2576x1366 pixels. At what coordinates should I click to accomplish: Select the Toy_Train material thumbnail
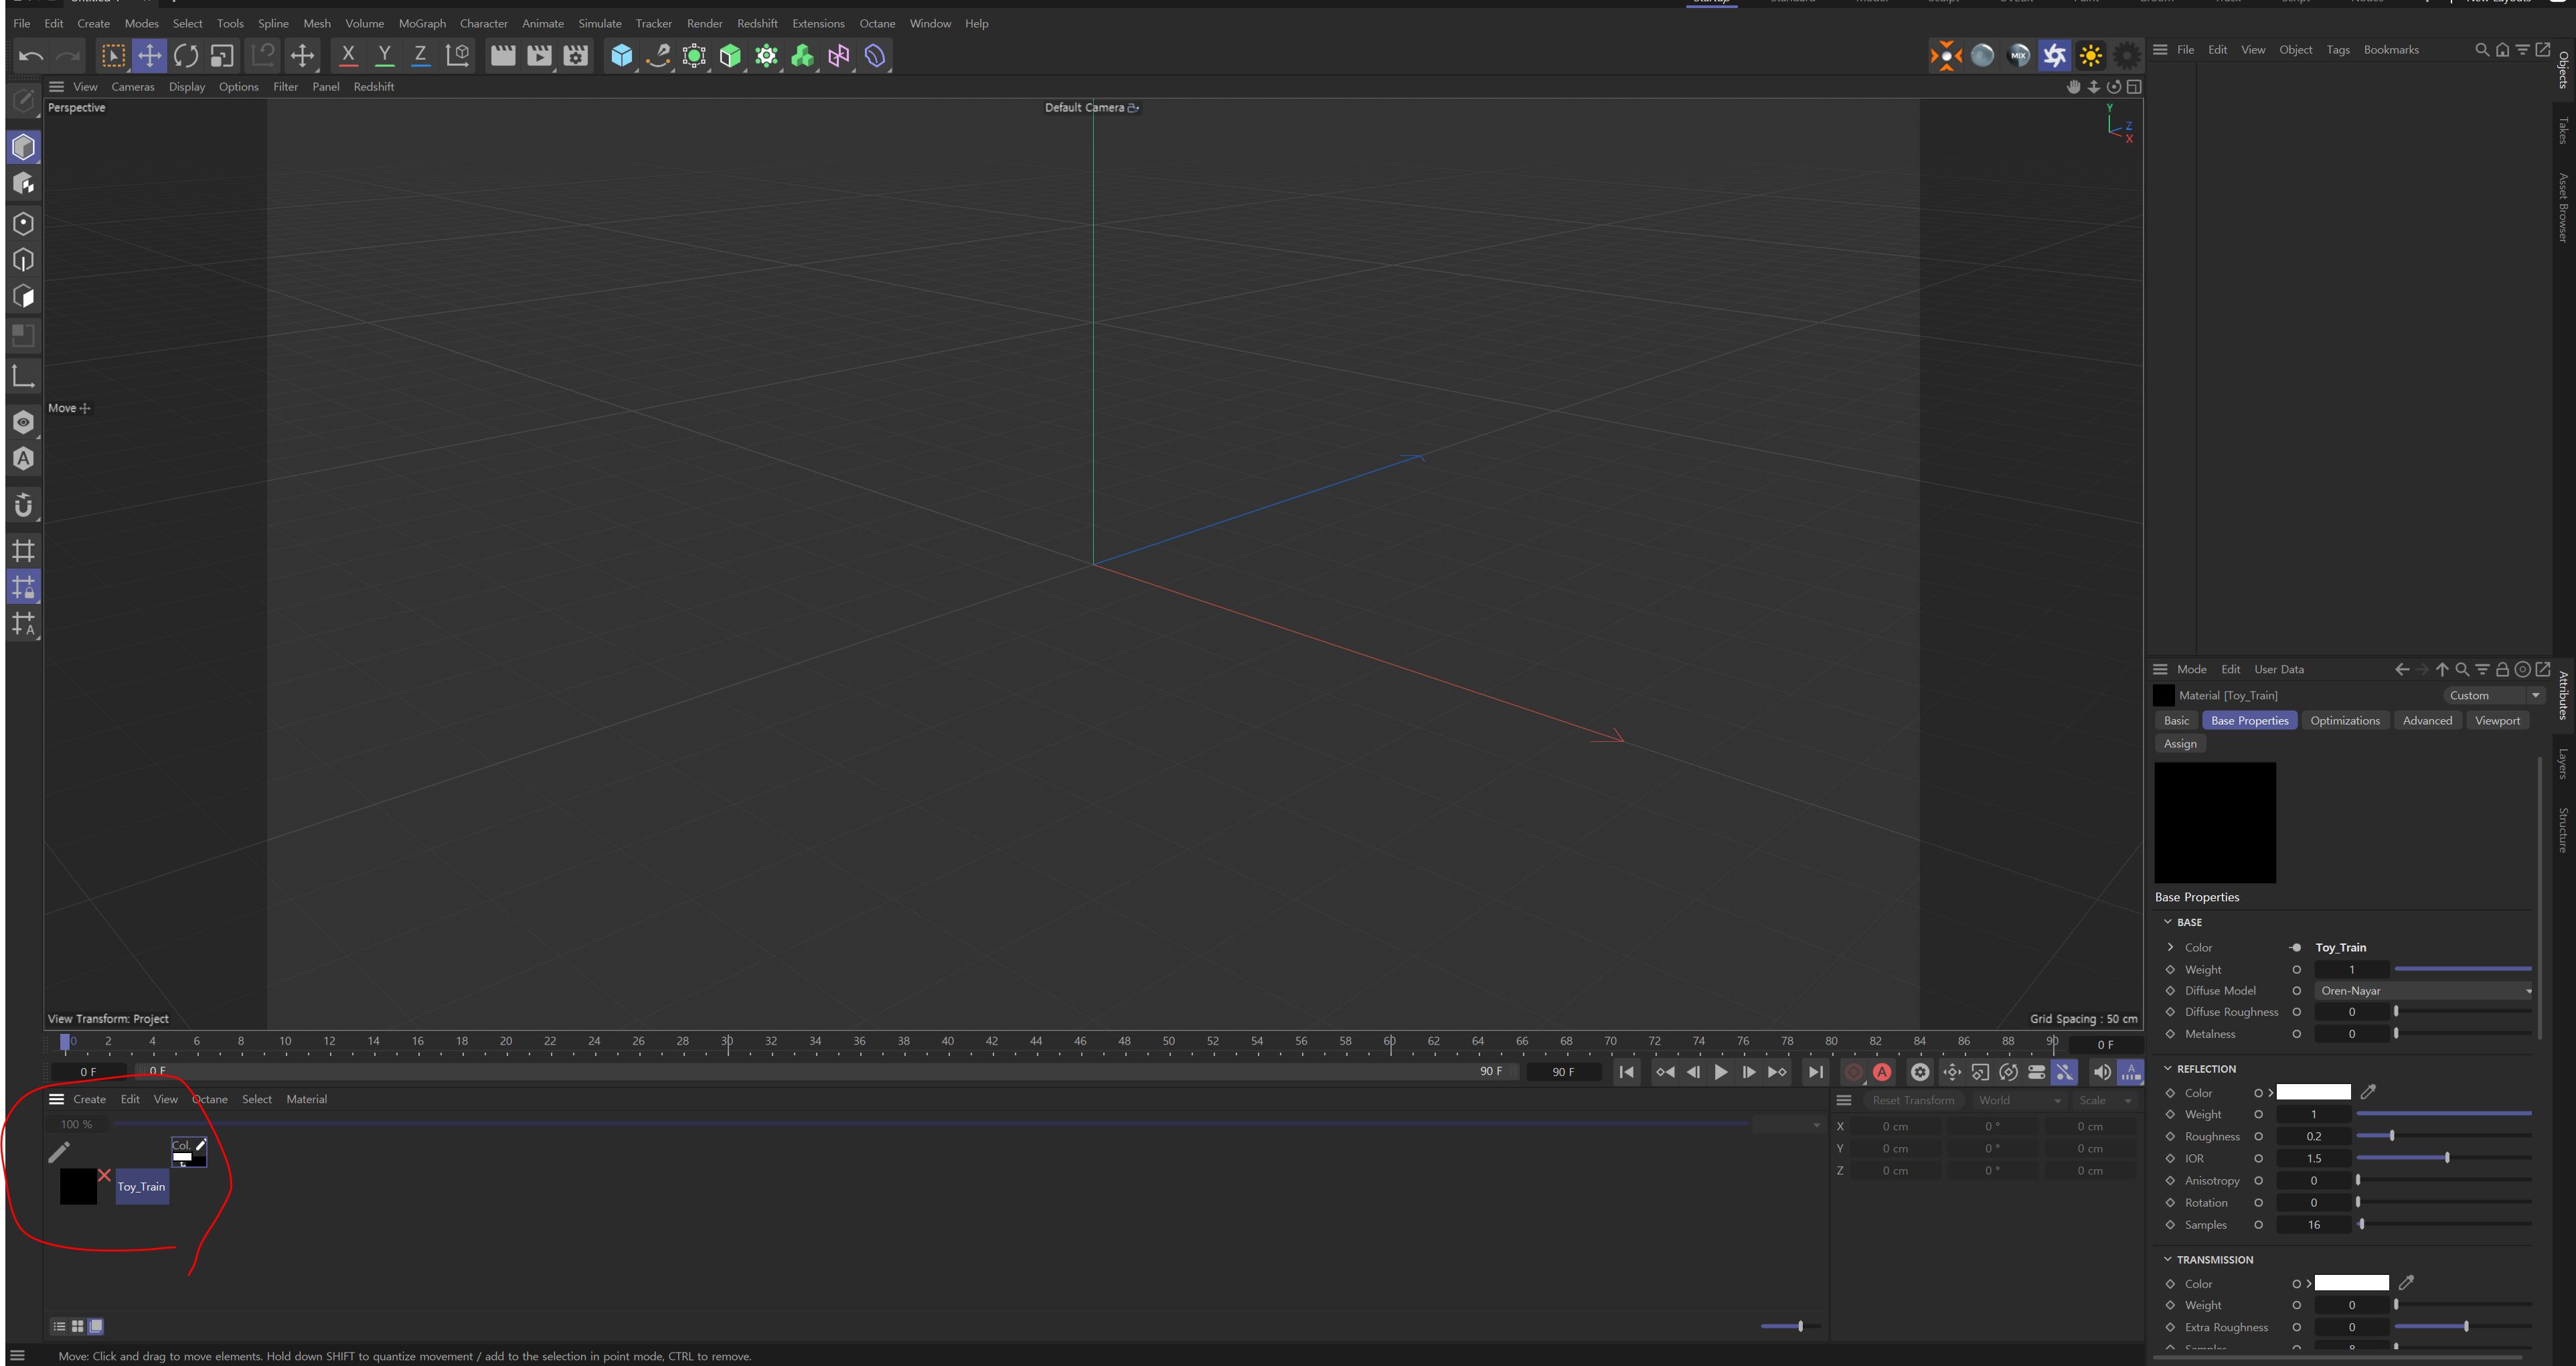click(x=78, y=1187)
